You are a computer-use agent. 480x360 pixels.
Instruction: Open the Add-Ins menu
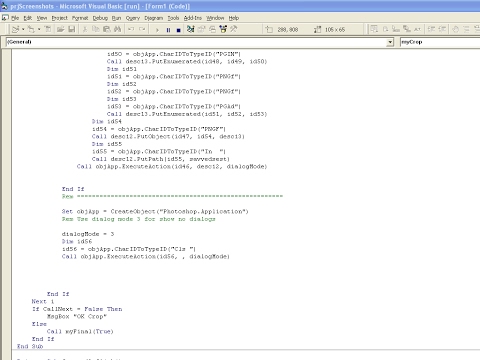pyautogui.click(x=193, y=18)
